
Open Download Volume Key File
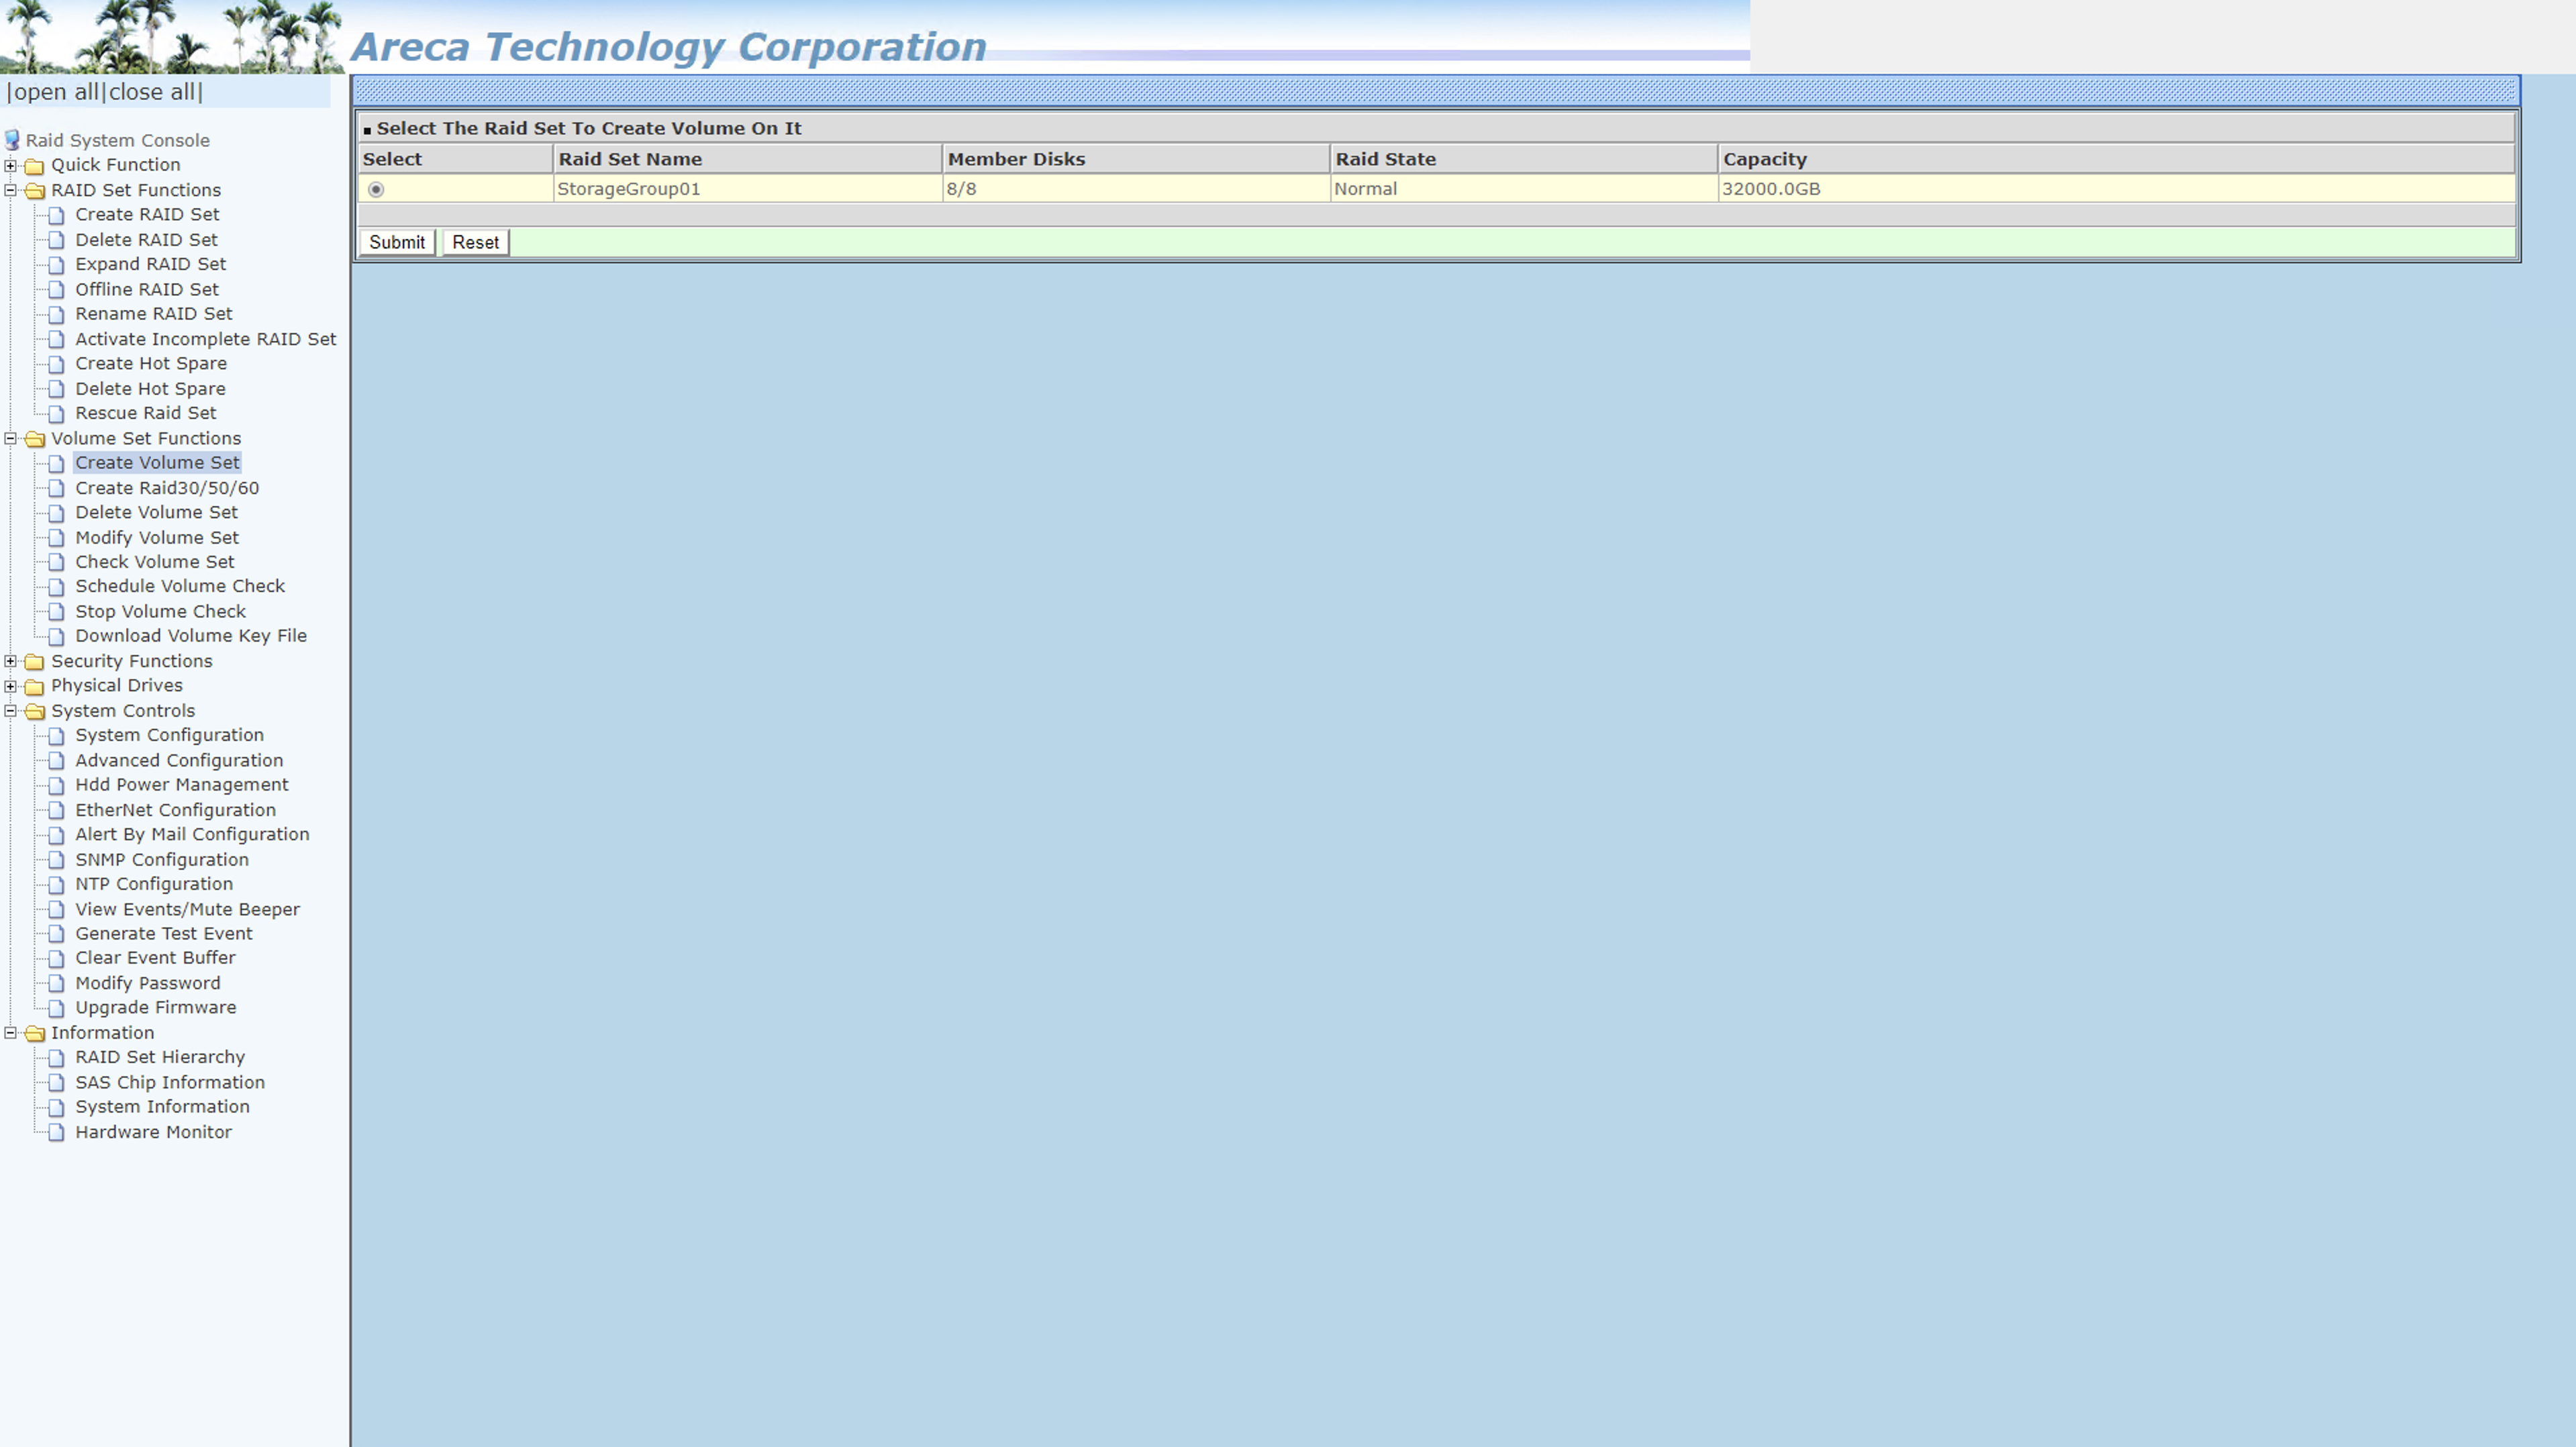(x=191, y=636)
